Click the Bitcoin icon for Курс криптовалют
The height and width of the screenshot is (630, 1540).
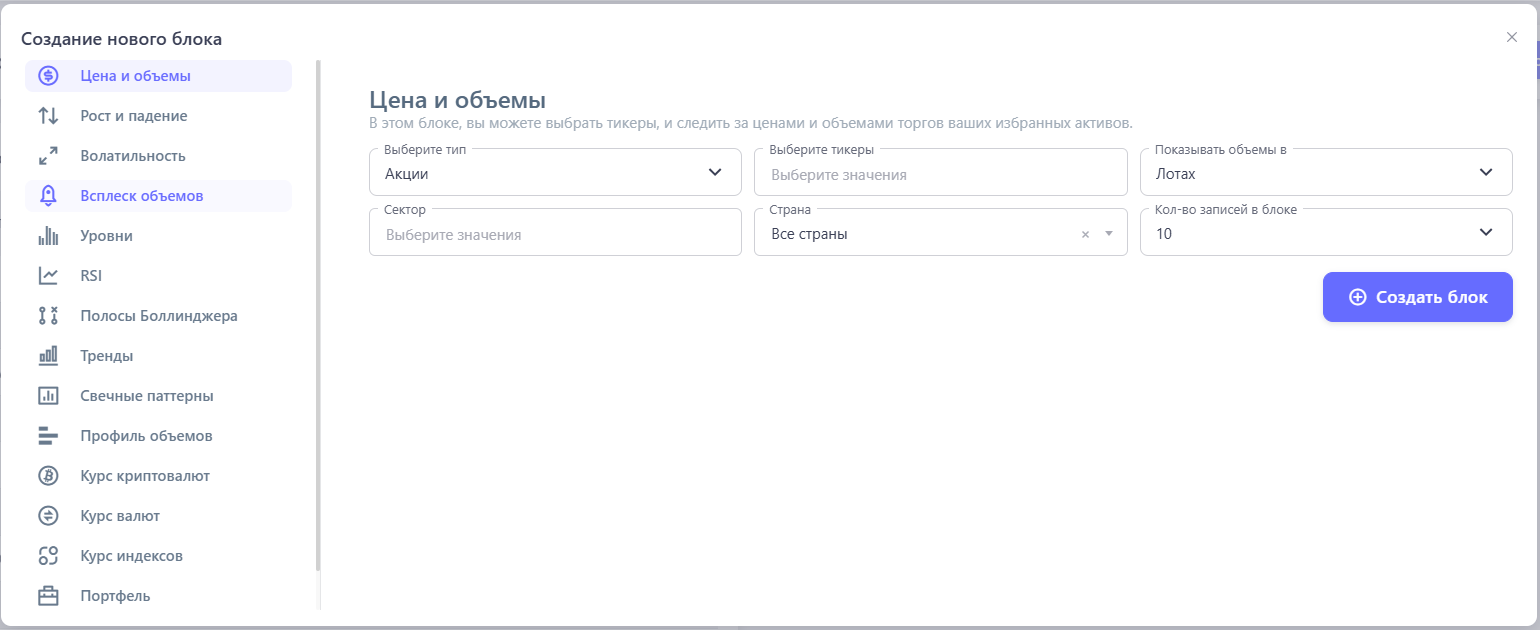pos(48,476)
